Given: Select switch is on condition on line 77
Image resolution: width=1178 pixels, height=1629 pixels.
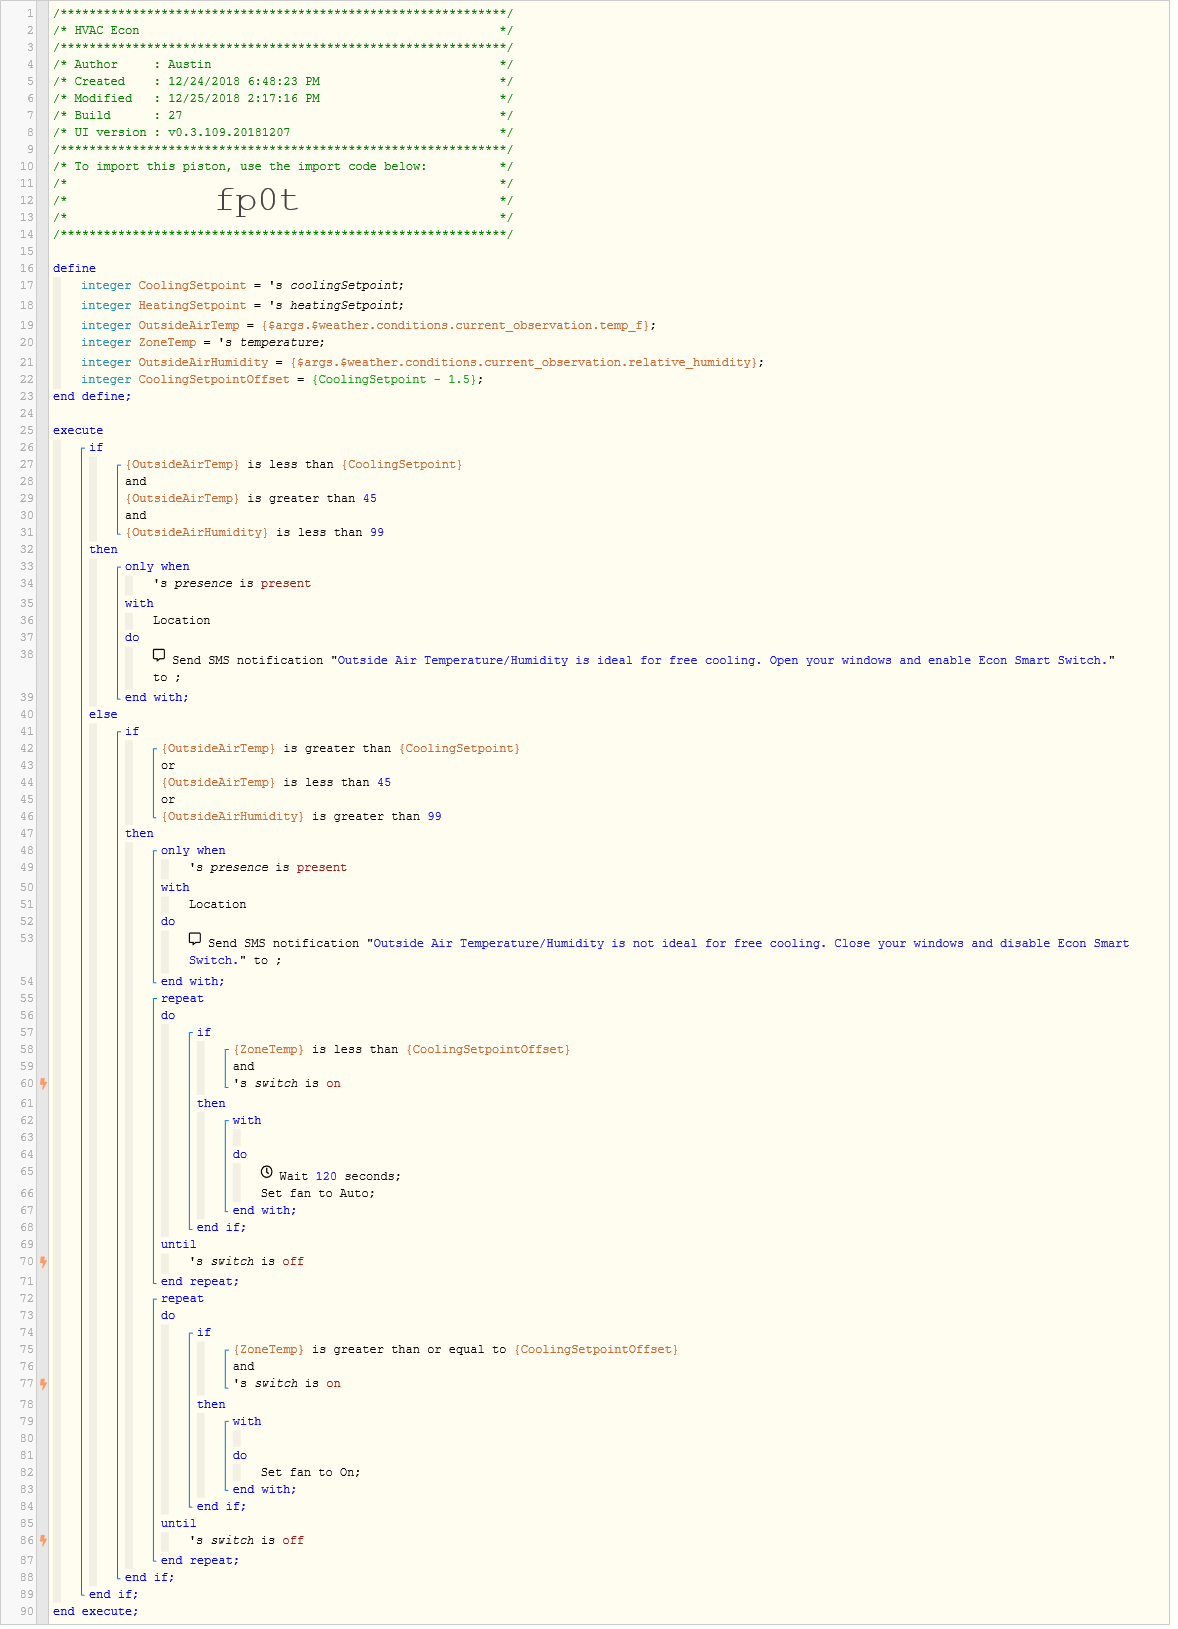Looking at the screenshot, I should pyautogui.click(x=287, y=1383).
